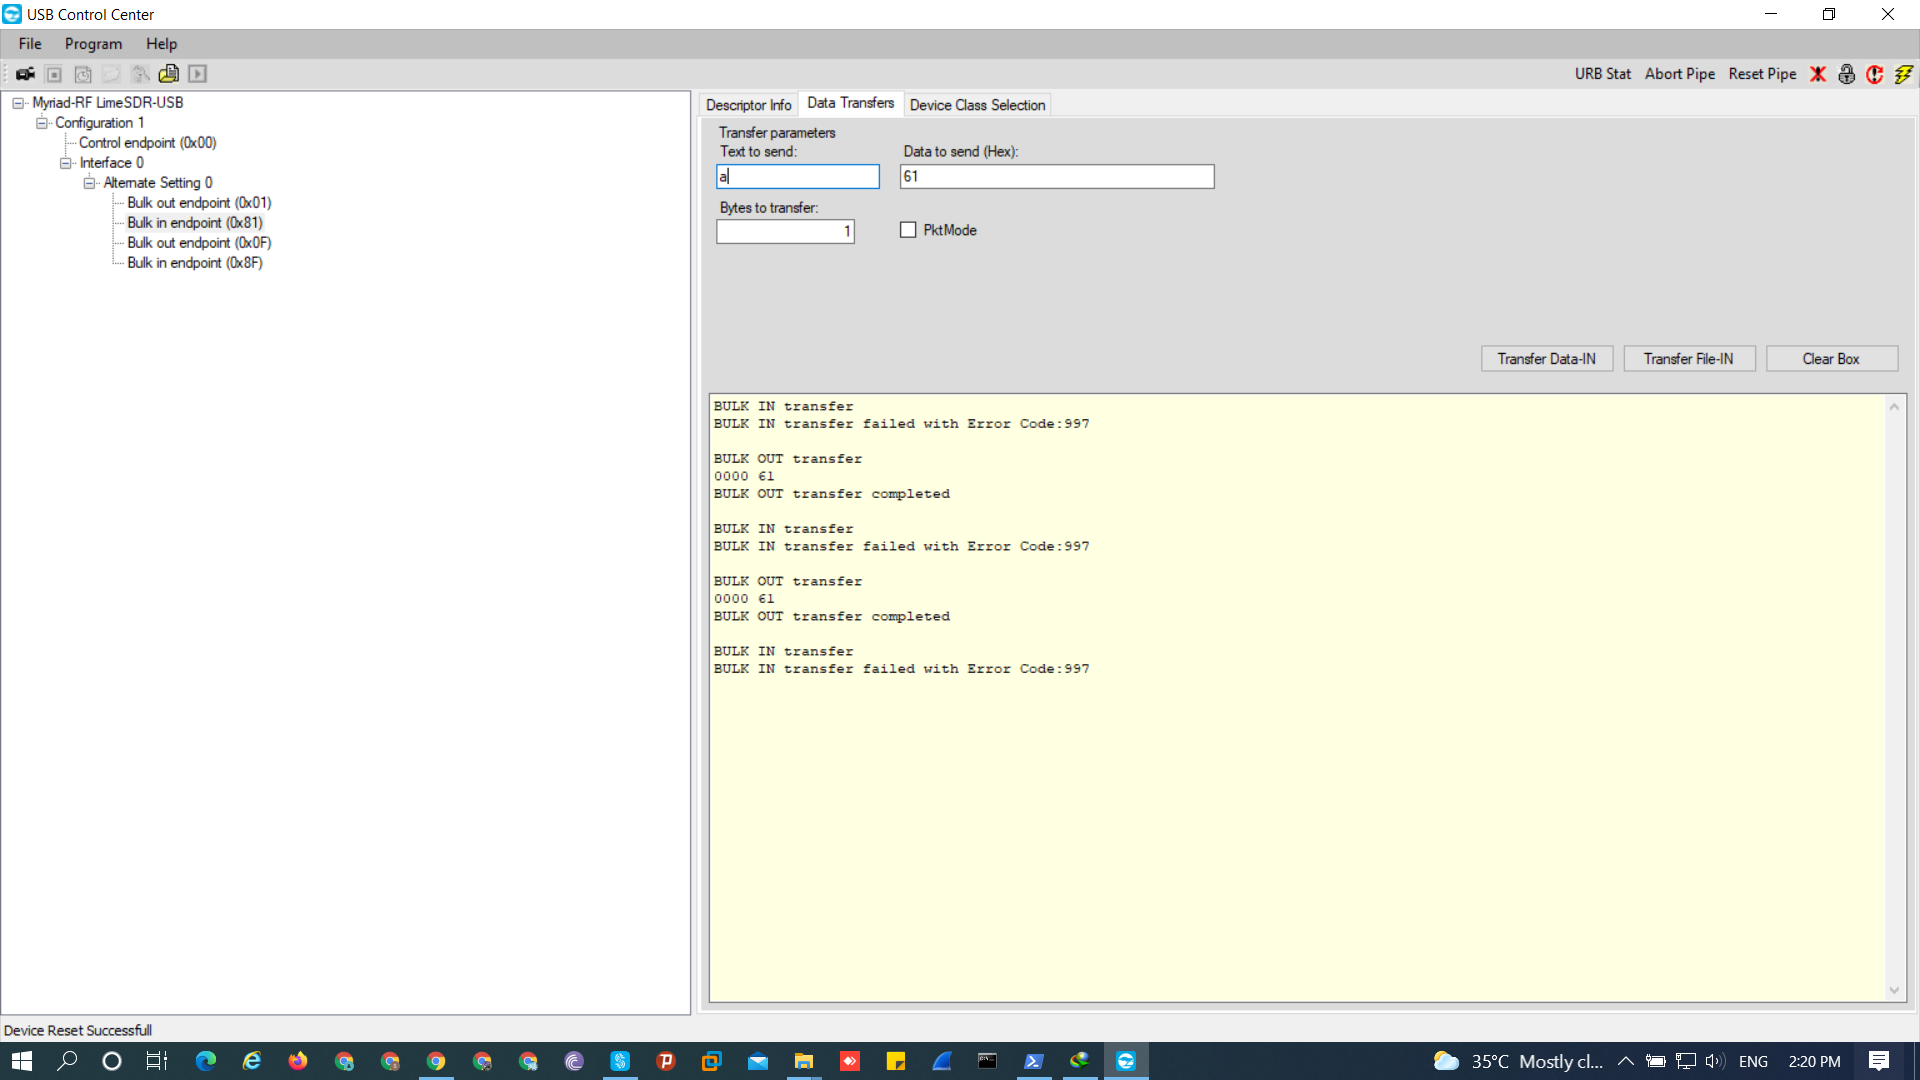The width and height of the screenshot is (1920, 1080).
Task: Collapse the Myriad-RF LimeSDR-USB tree node
Action: click(18, 103)
